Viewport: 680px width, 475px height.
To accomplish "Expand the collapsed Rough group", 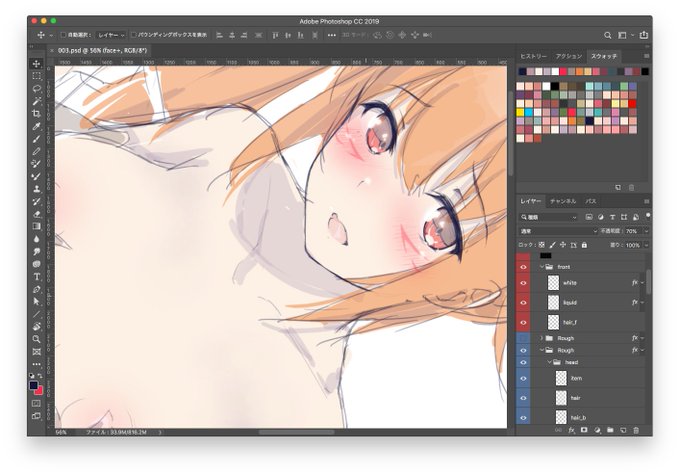I will click(542, 338).
